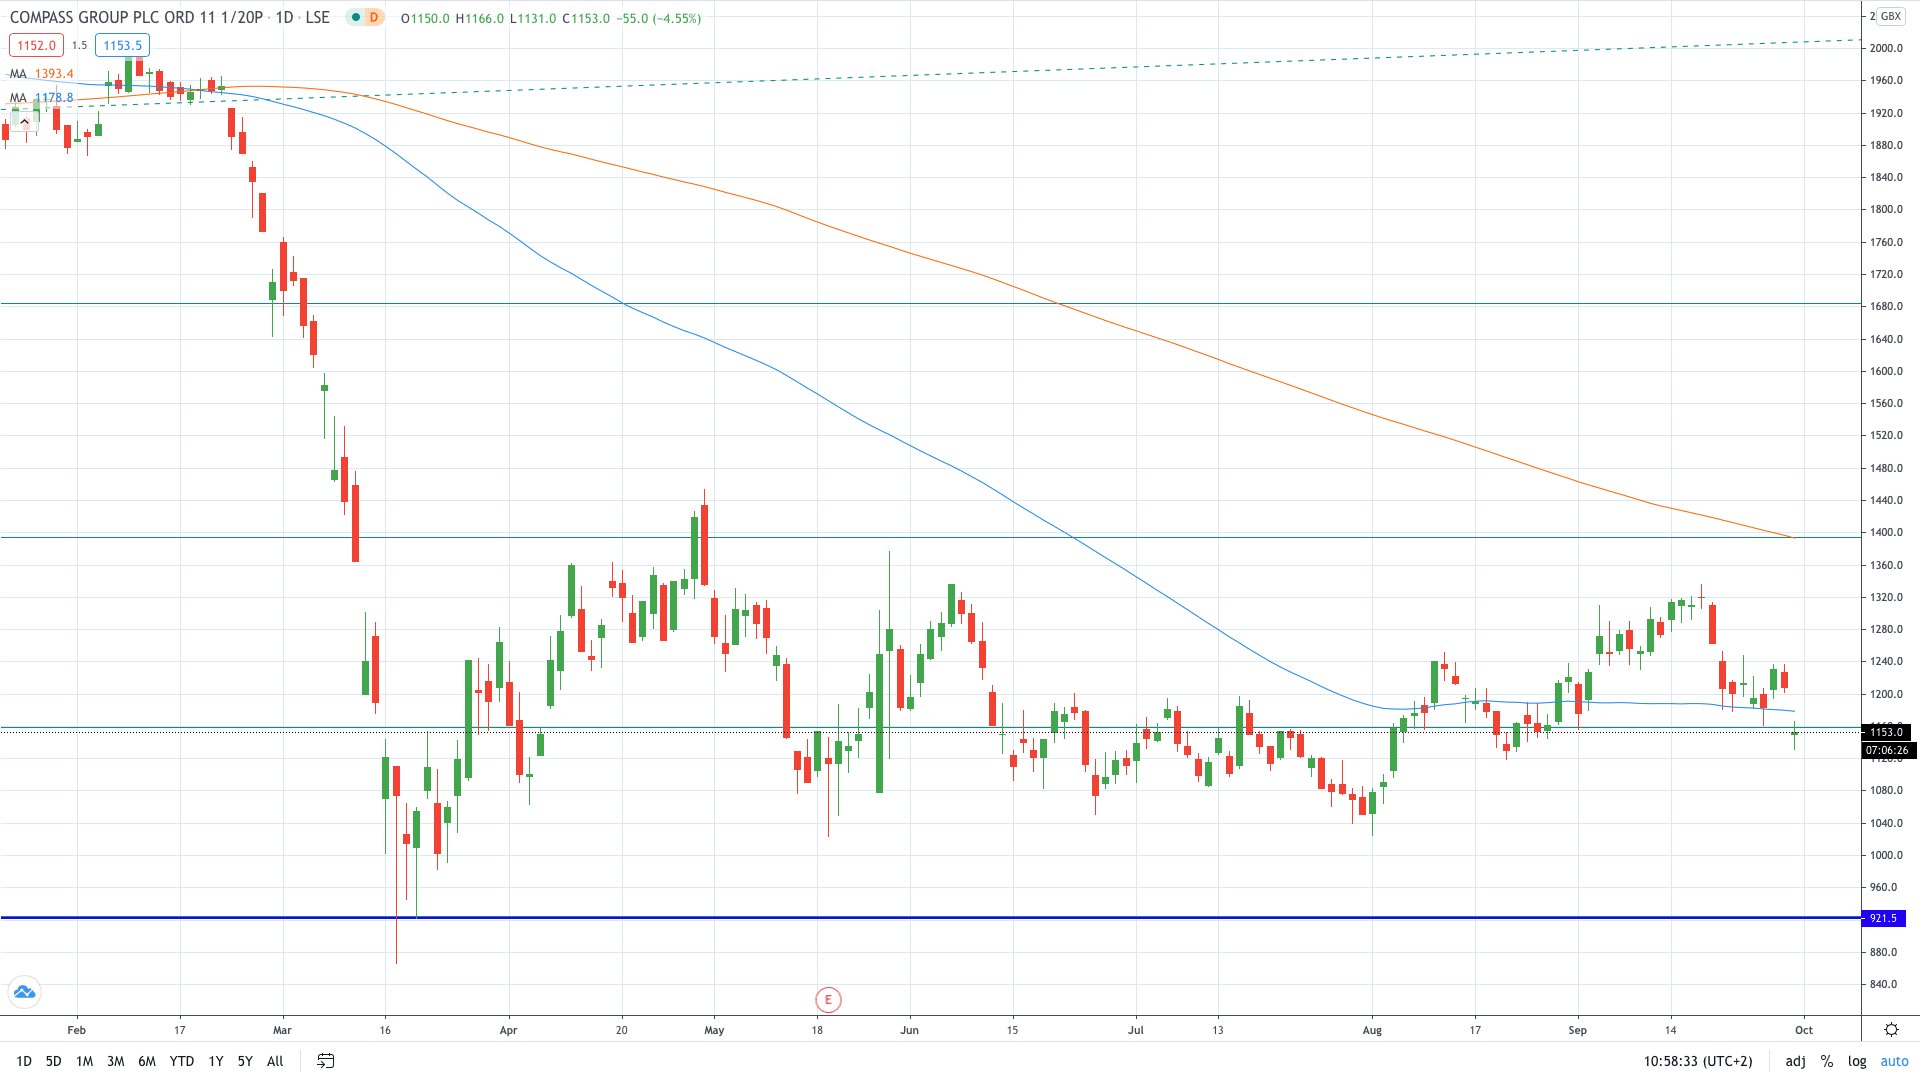
Task: Select the 1M time range
Action: pos(85,1061)
